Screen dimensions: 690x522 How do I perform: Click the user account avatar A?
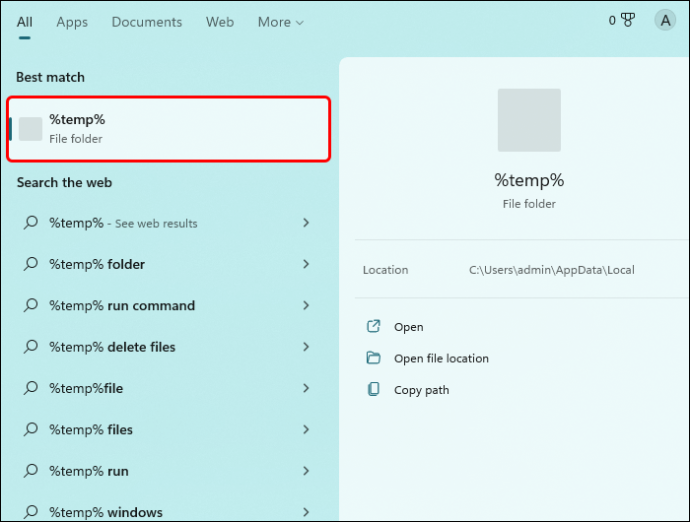pos(665,20)
